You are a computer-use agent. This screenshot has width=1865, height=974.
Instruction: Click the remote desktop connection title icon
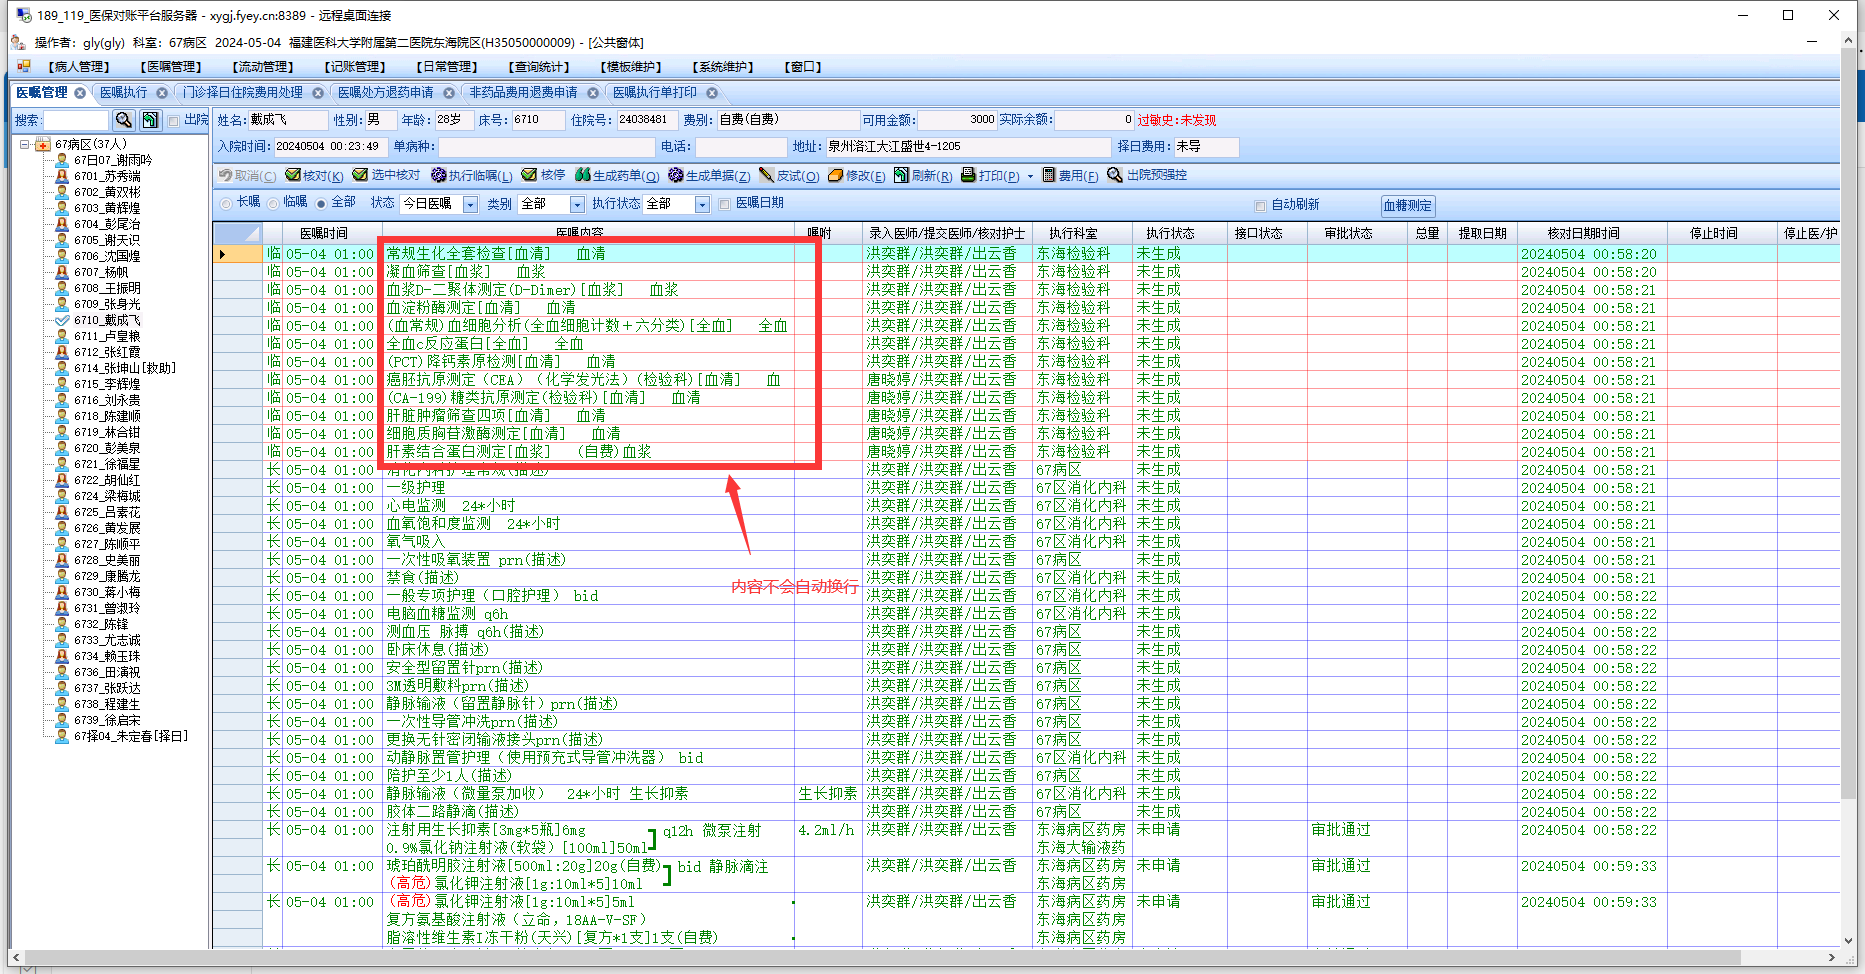22,15
